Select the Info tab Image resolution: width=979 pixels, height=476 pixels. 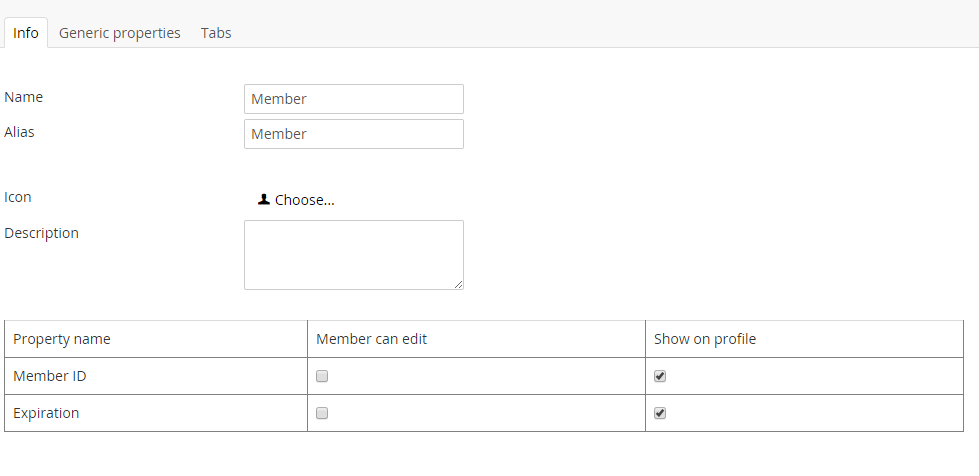tap(26, 32)
